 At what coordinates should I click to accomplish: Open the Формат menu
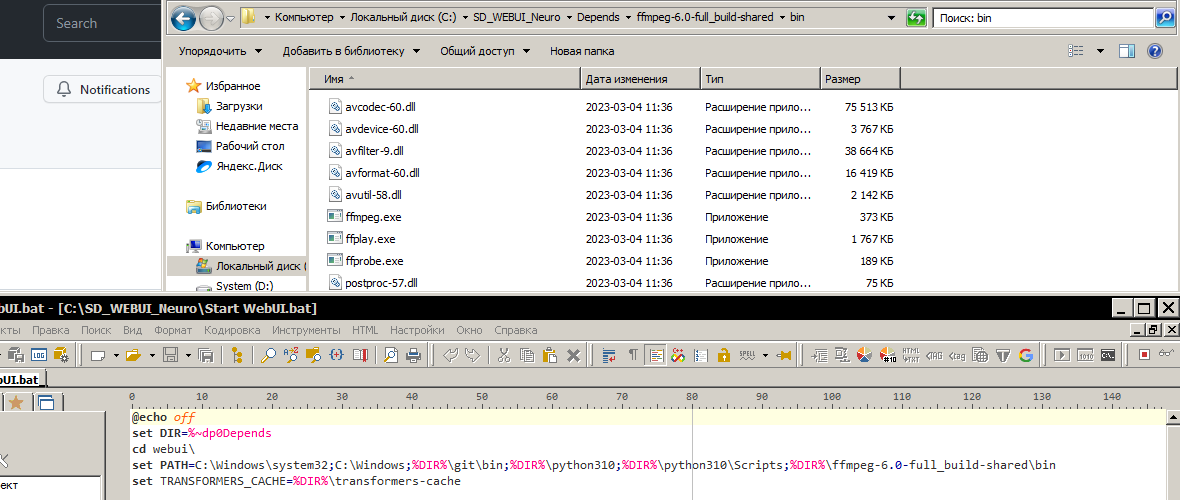point(173,330)
